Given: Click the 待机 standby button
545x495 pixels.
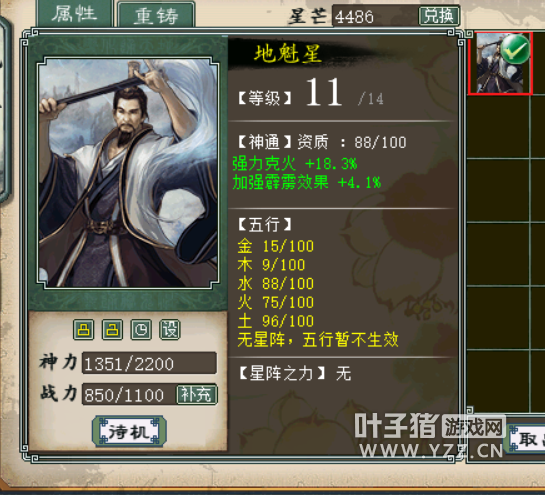Looking at the screenshot, I should coord(129,431).
